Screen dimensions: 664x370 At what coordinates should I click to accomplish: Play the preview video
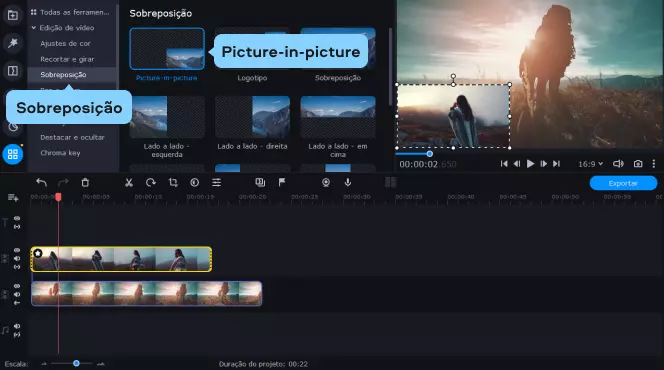tap(530, 164)
